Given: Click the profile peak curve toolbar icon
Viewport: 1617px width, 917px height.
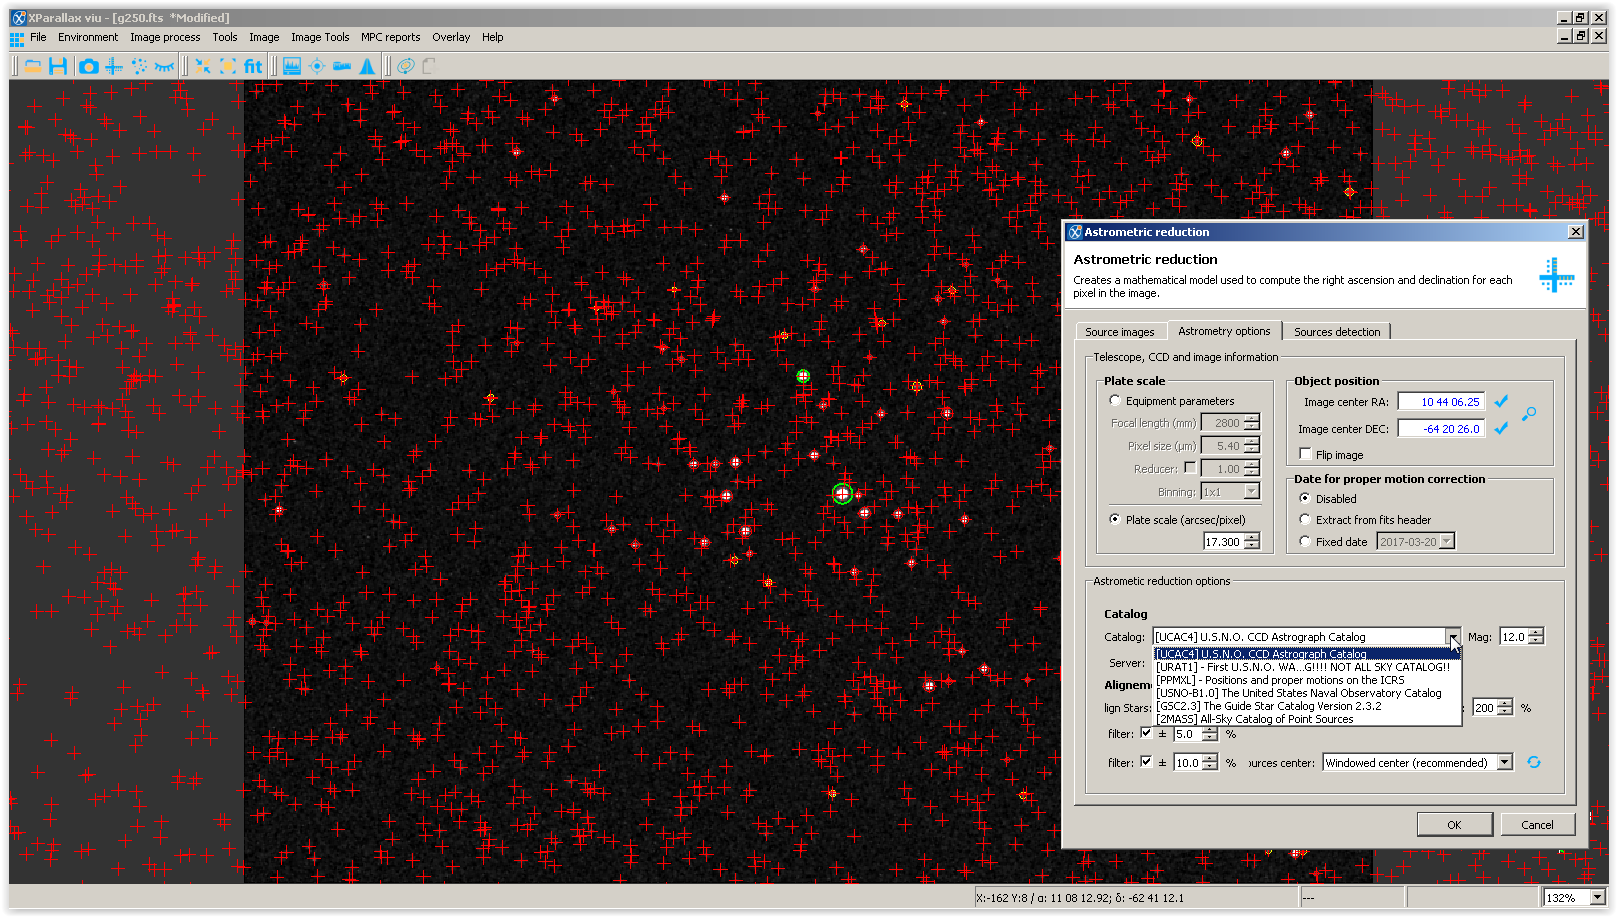Looking at the screenshot, I should tap(367, 66).
